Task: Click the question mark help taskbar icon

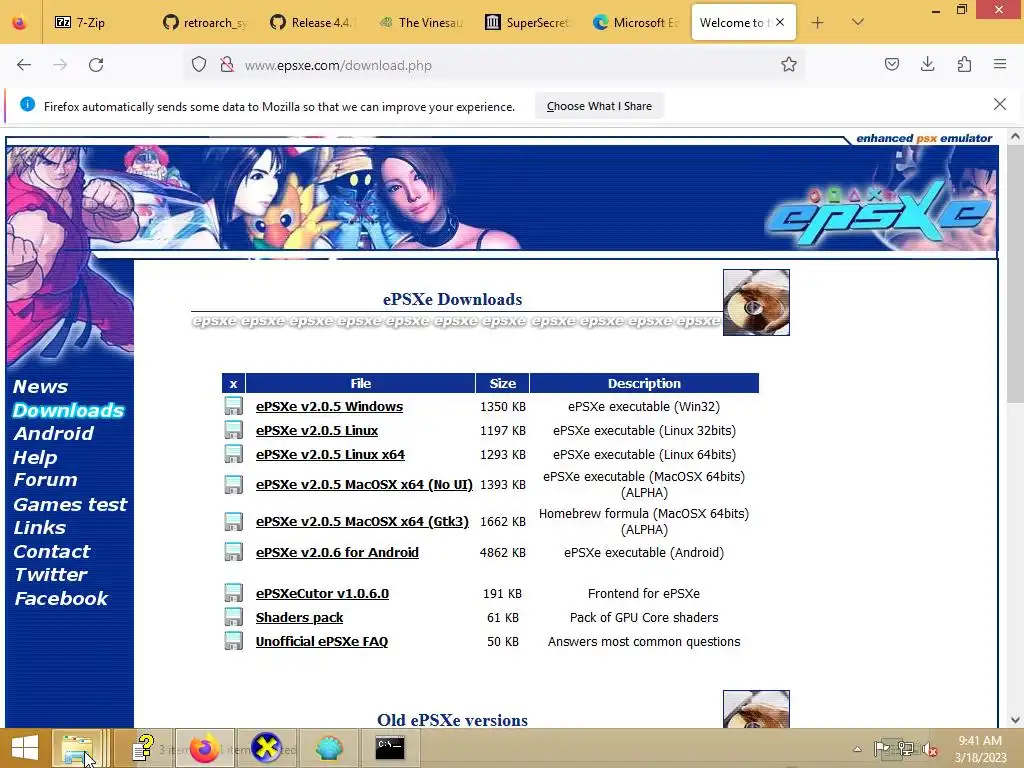Action: [x=142, y=748]
